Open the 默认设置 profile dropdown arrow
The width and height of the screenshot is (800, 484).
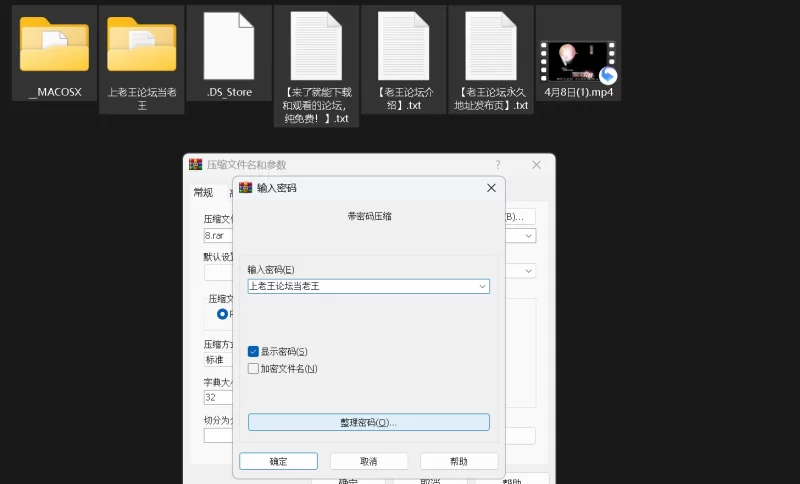click(529, 271)
